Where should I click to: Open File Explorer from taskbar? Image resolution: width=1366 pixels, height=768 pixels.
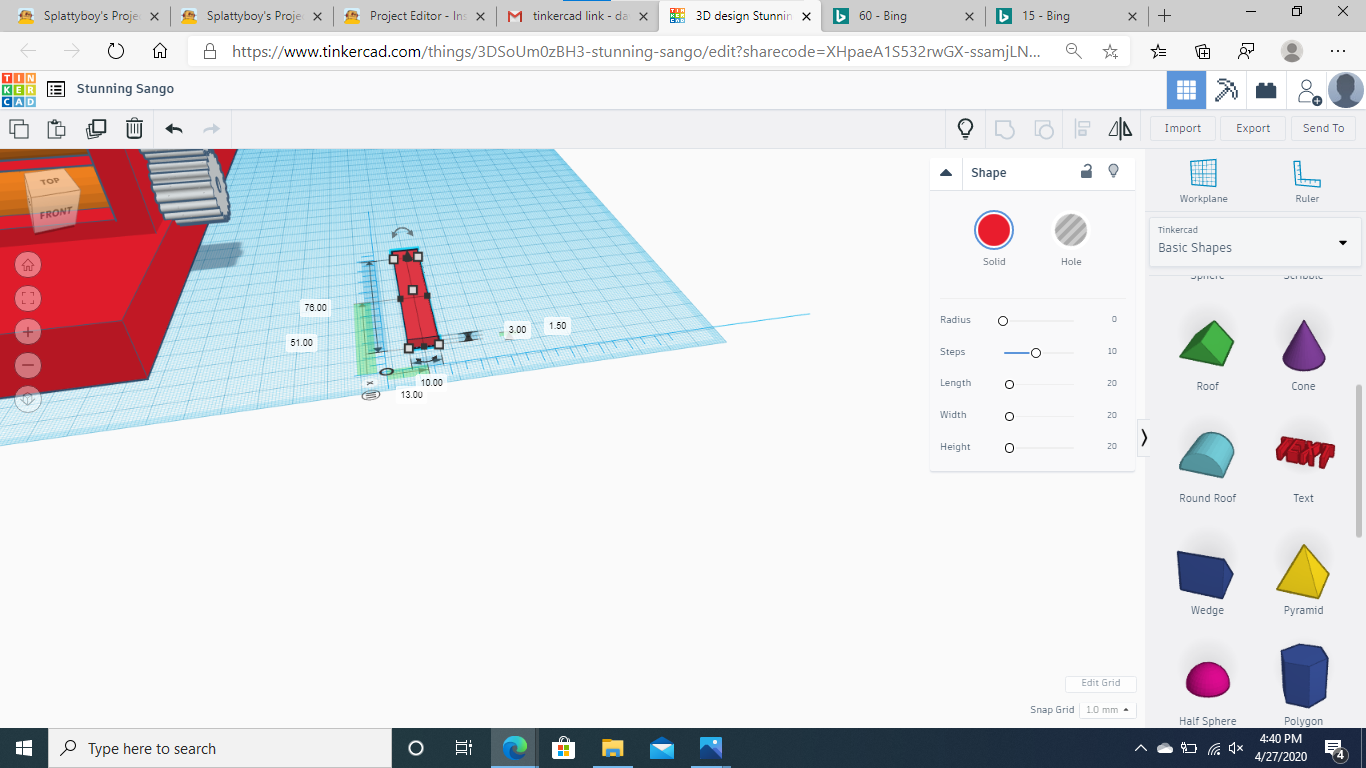tap(612, 748)
